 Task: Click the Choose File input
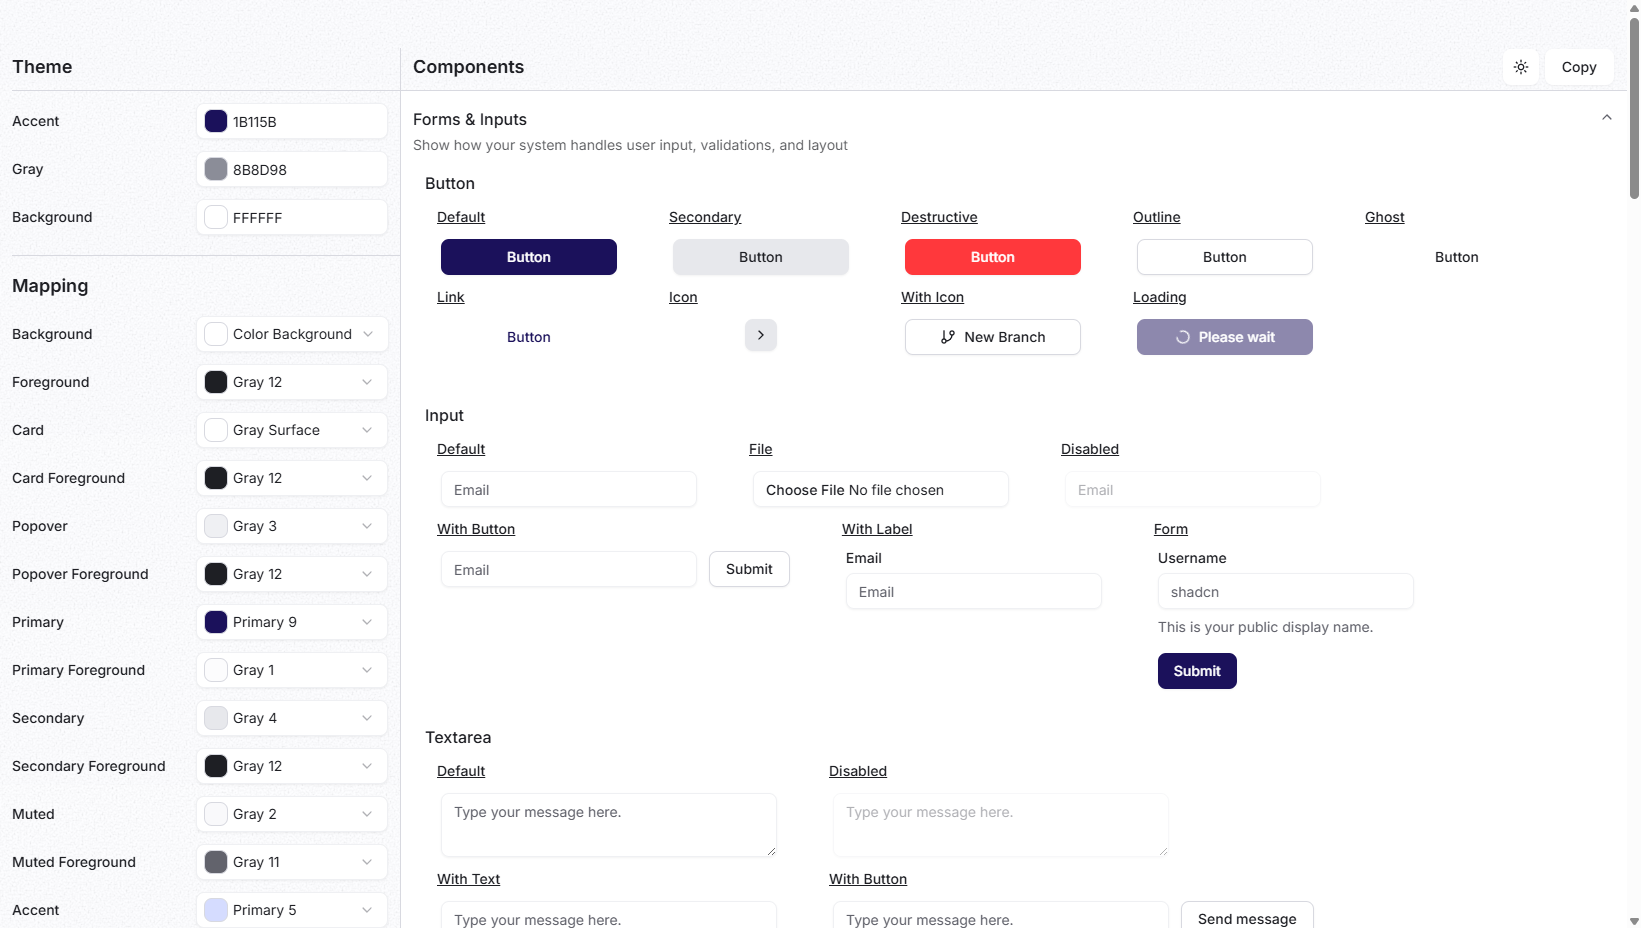[880, 490]
